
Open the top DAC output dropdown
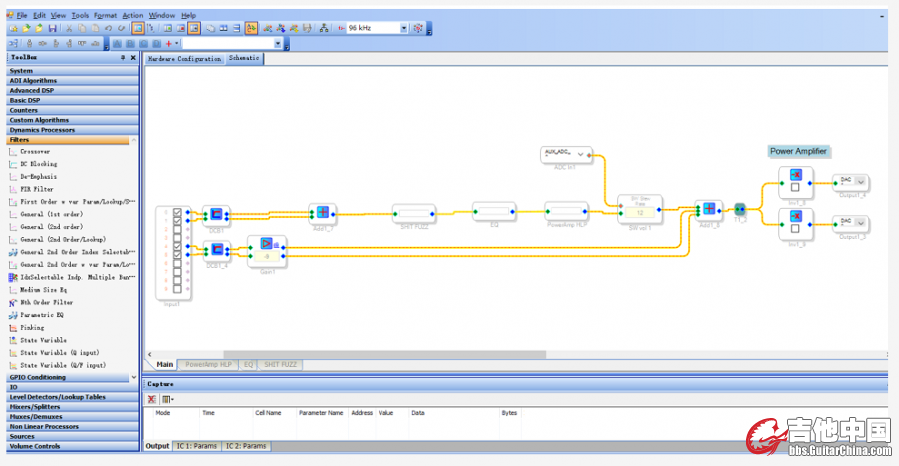pos(861,181)
